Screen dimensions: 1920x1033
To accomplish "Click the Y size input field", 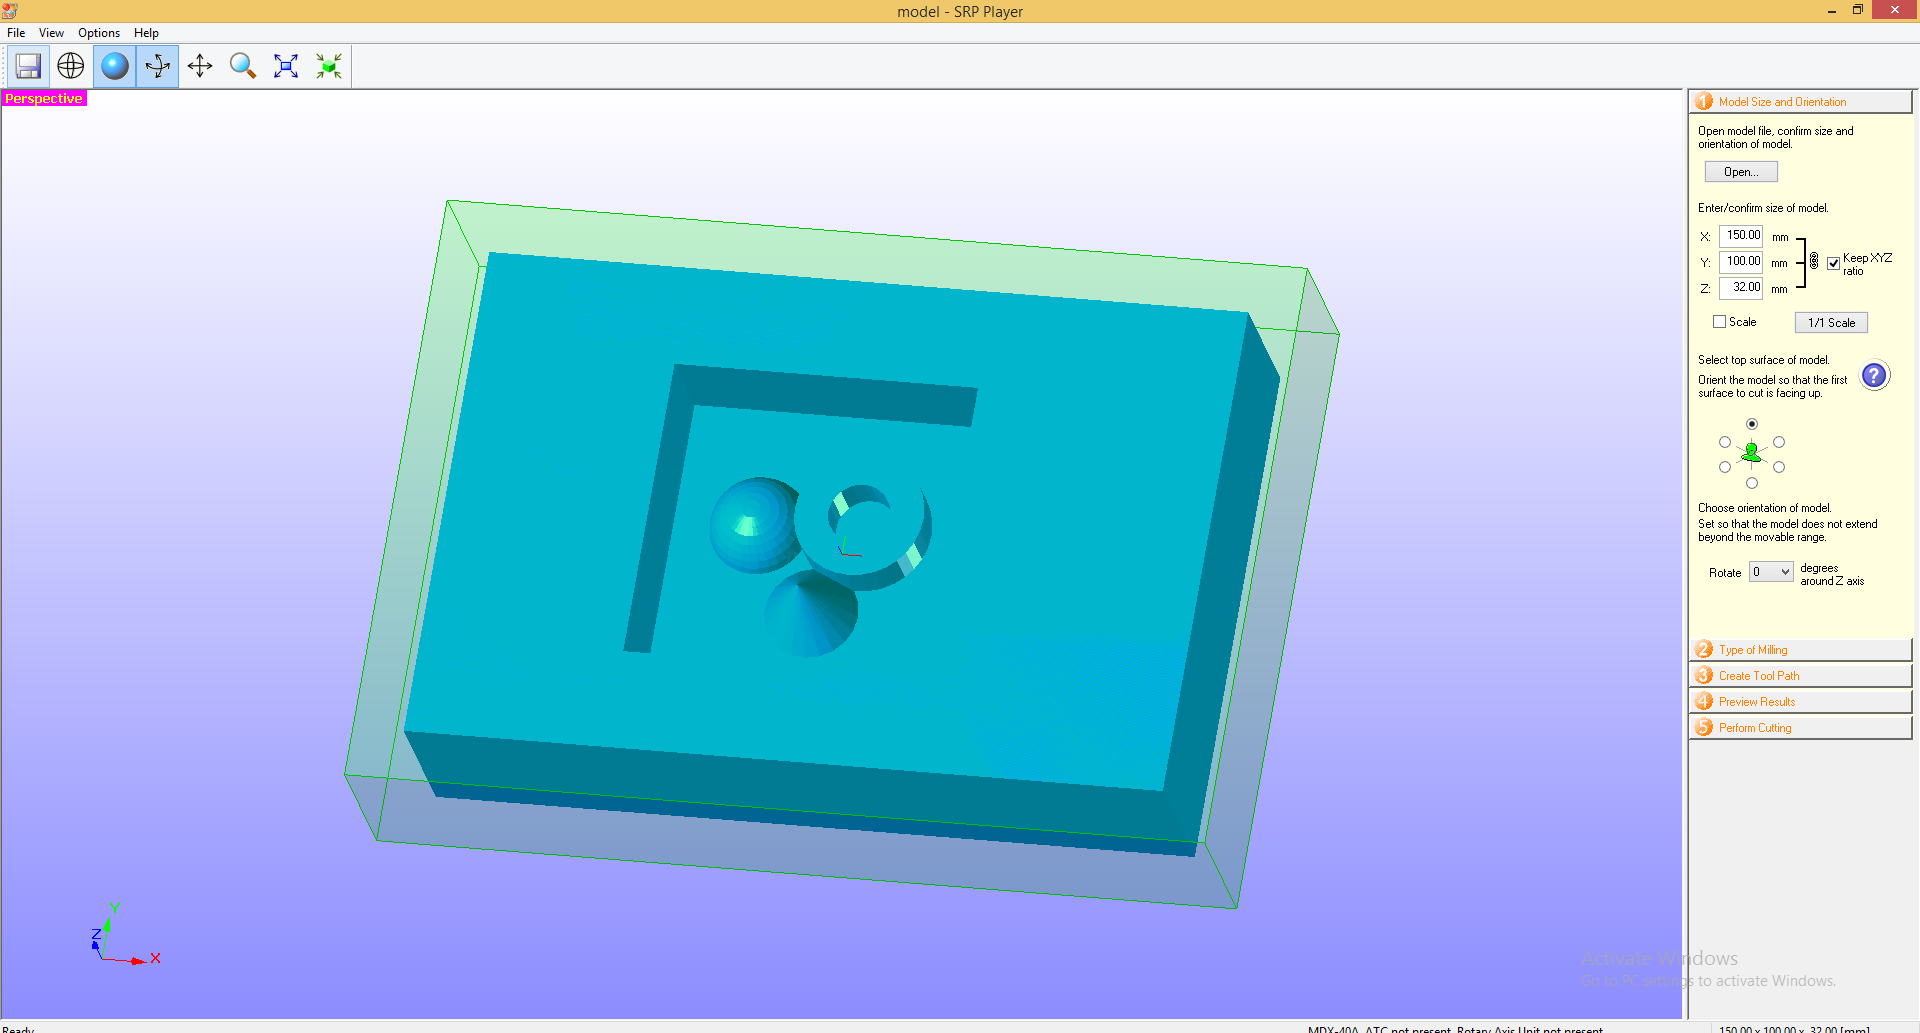I will pos(1741,262).
